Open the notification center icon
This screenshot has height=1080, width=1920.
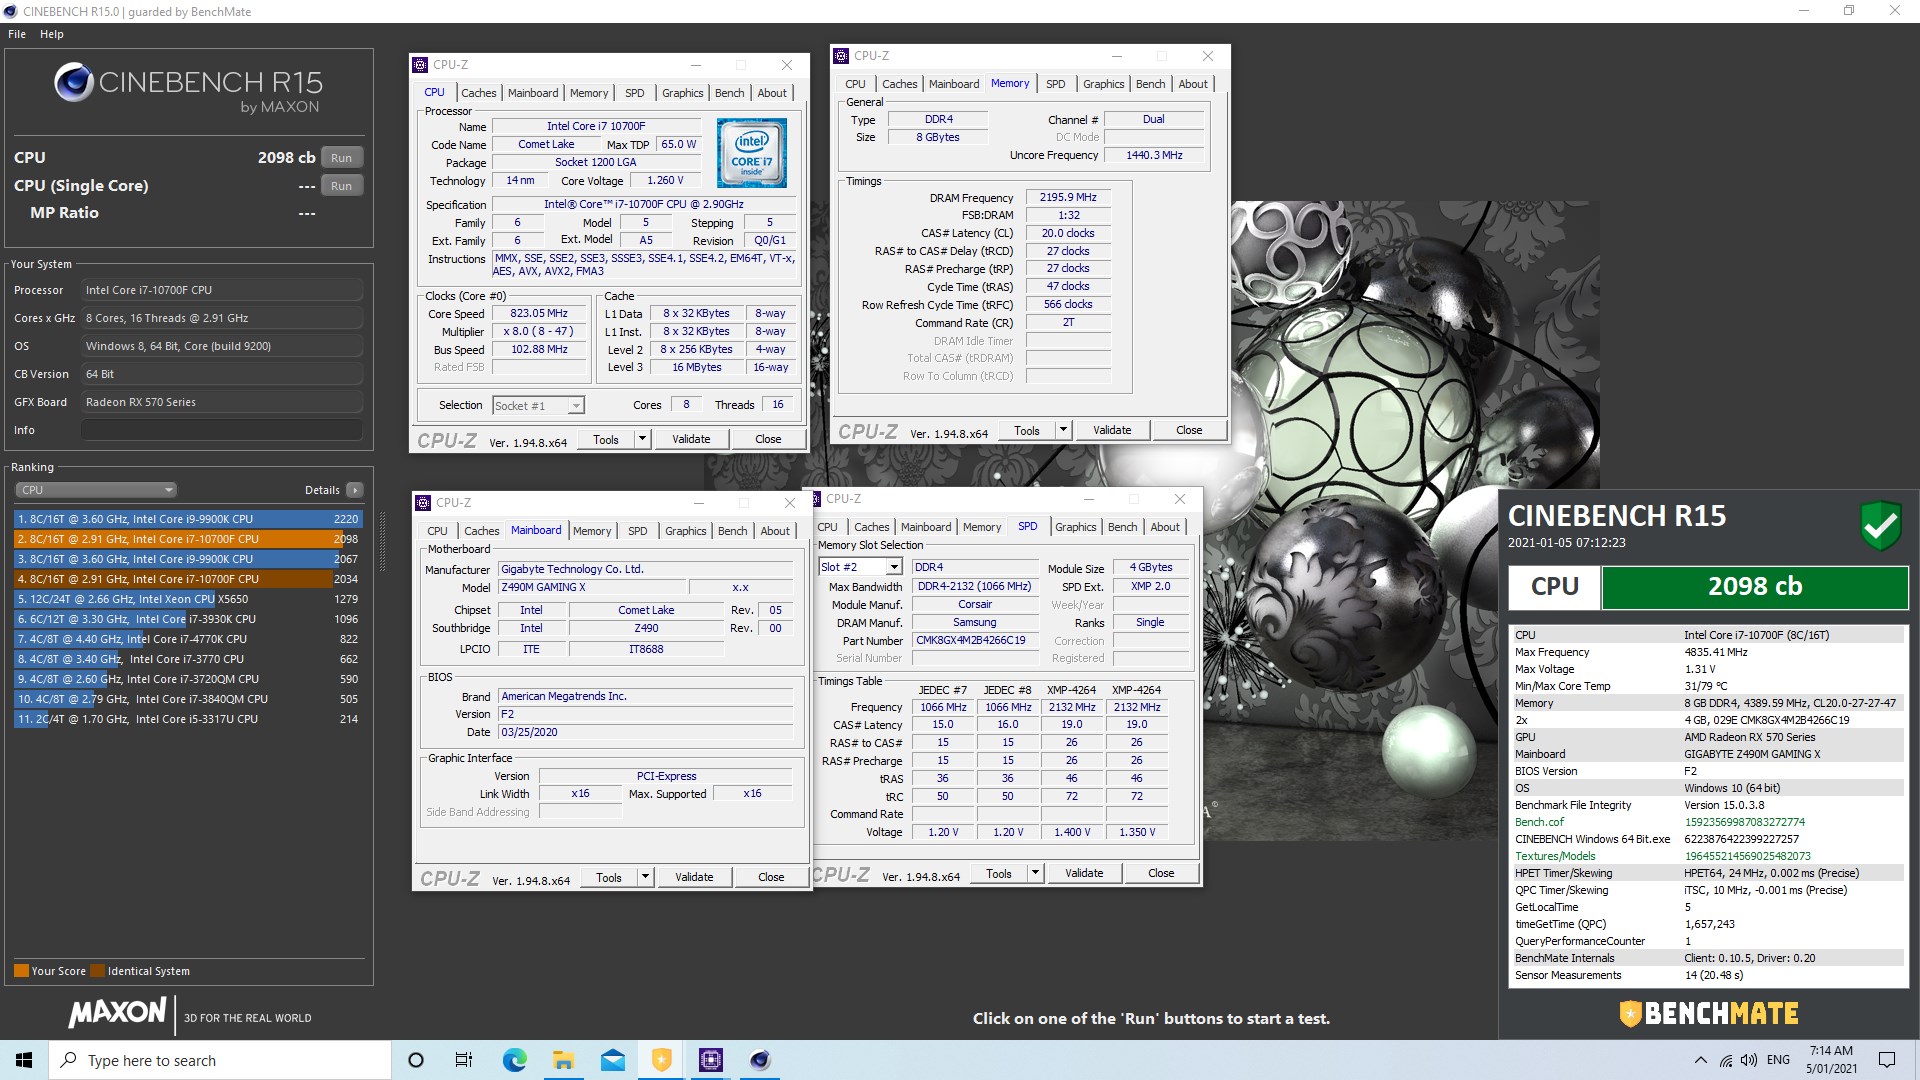(1887, 1060)
